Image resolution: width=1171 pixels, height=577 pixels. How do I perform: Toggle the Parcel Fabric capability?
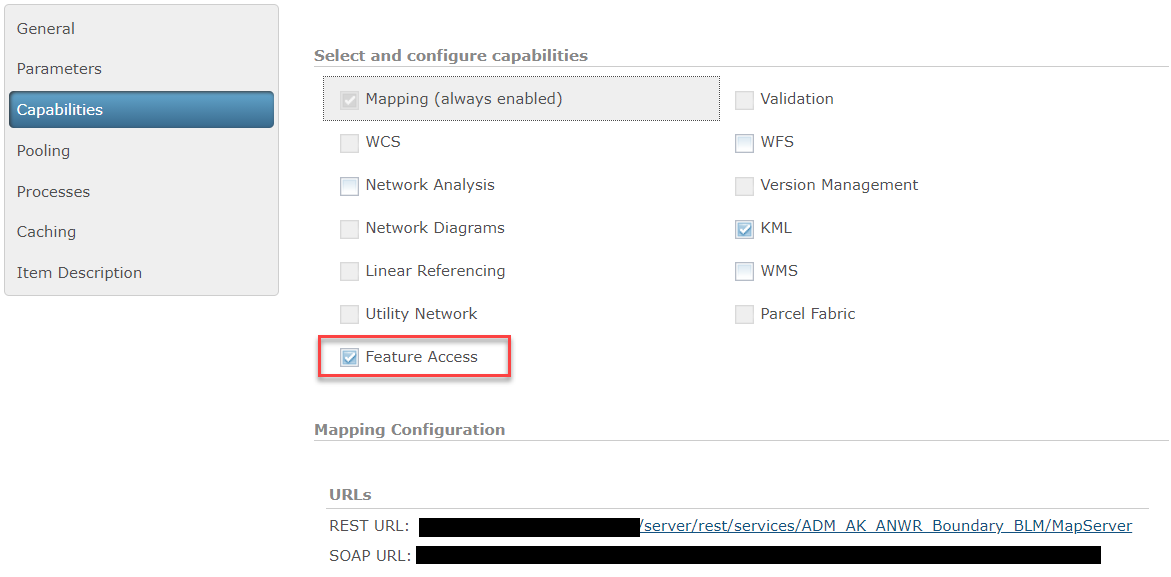[744, 313]
